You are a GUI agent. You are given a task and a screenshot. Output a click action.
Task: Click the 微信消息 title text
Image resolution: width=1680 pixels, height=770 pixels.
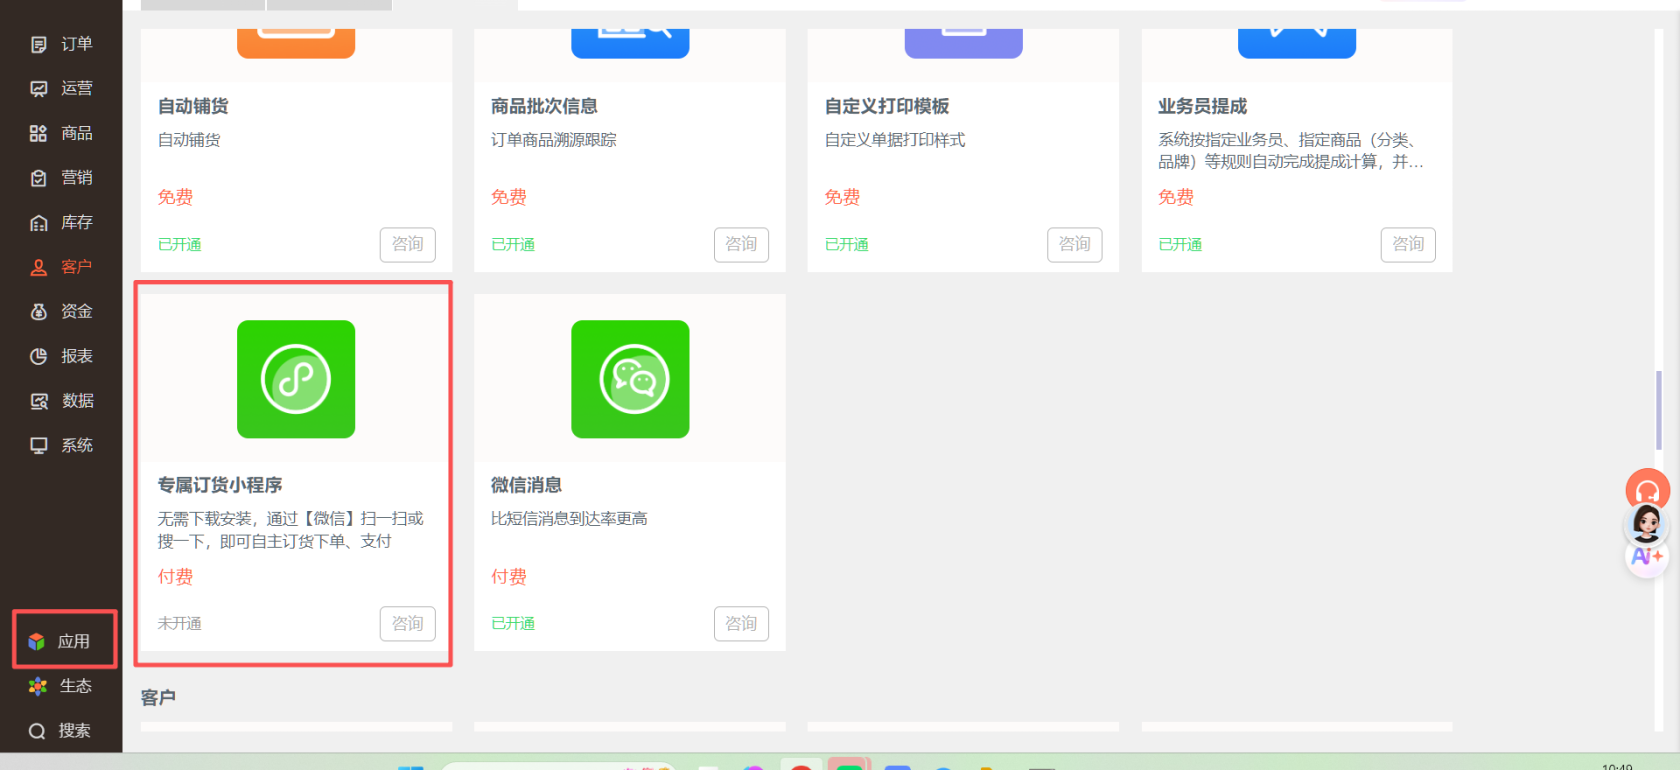pos(526,485)
